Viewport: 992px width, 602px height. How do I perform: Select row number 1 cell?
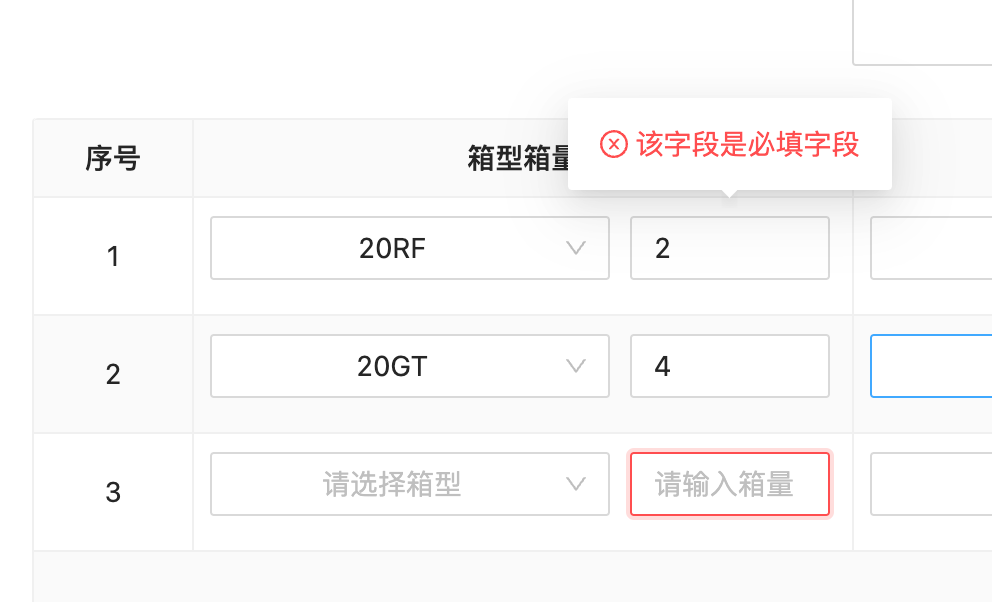click(112, 255)
